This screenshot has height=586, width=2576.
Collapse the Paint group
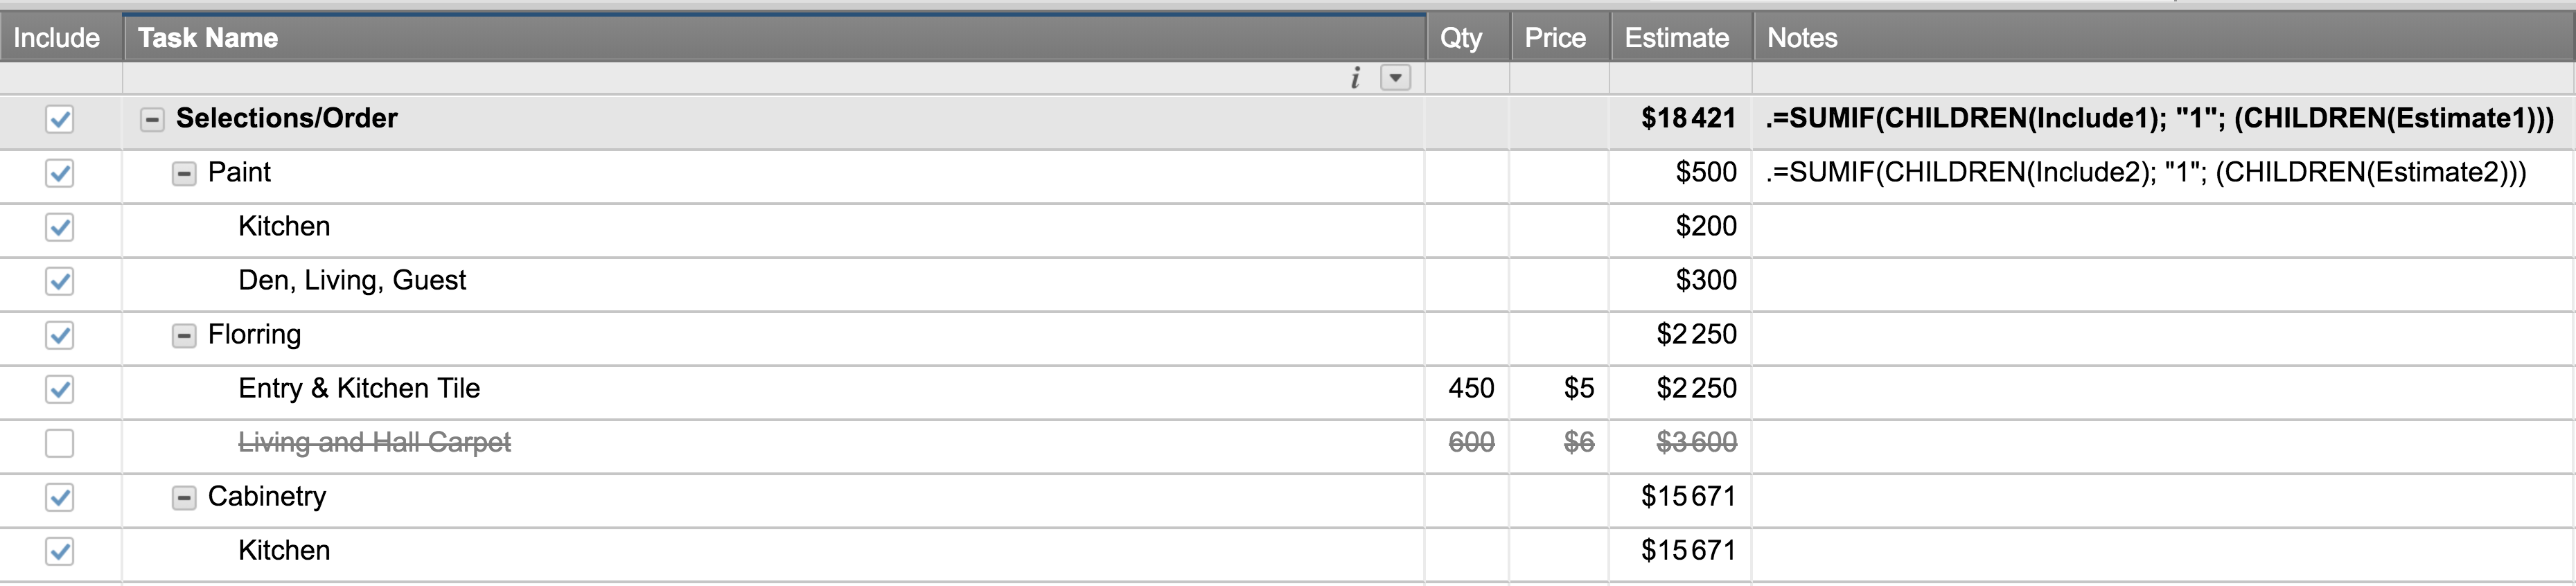pos(184,174)
